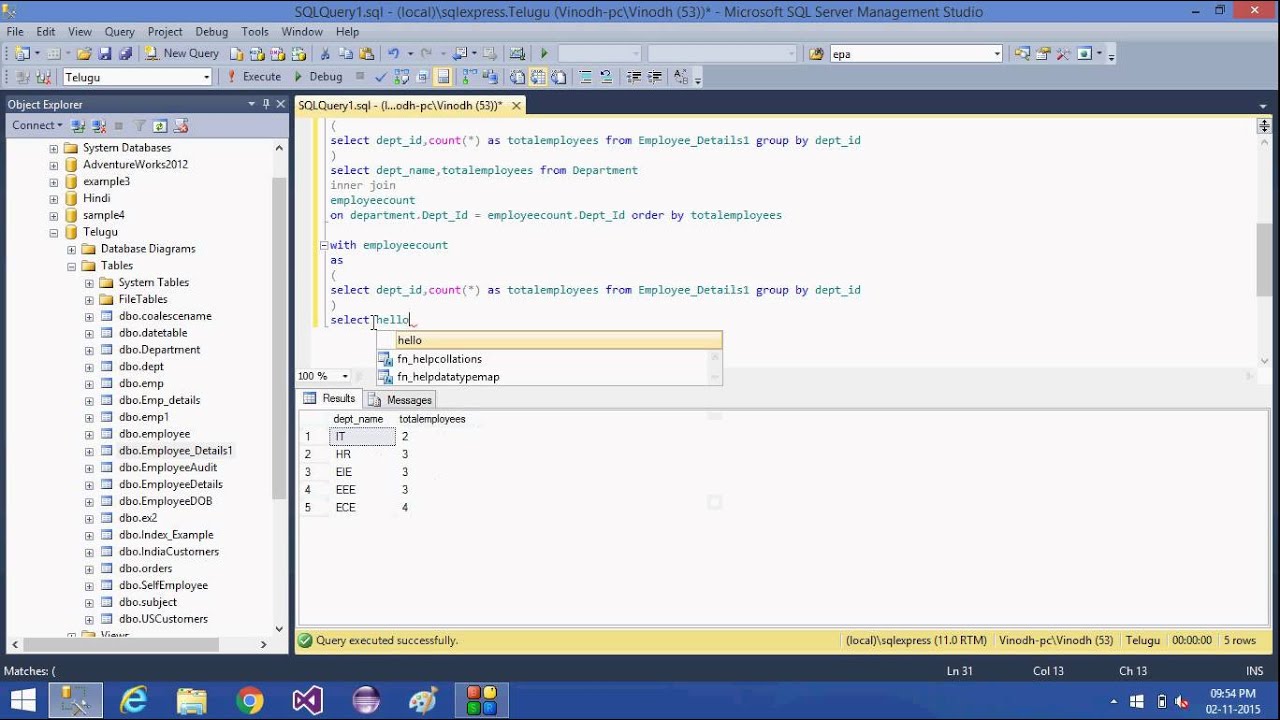Click the Save icon in toolbar
The height and width of the screenshot is (720, 1280).
point(105,53)
